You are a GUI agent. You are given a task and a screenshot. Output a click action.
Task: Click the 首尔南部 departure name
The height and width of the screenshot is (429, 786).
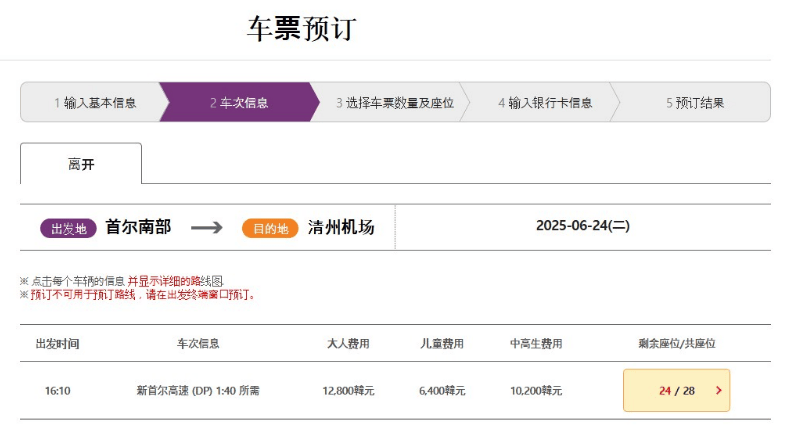pyautogui.click(x=138, y=227)
